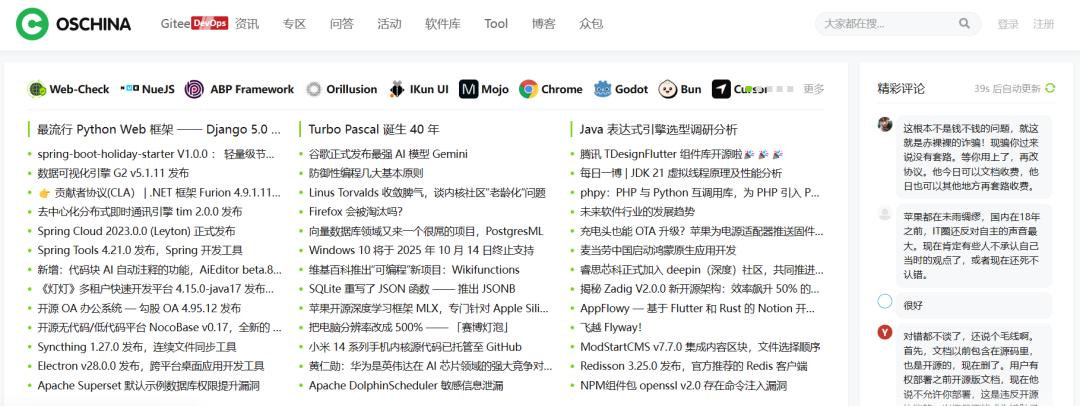Open 数据可视化引擎 G2 v5.1.11 发布
The width and height of the screenshot is (1080, 406).
(x=113, y=173)
